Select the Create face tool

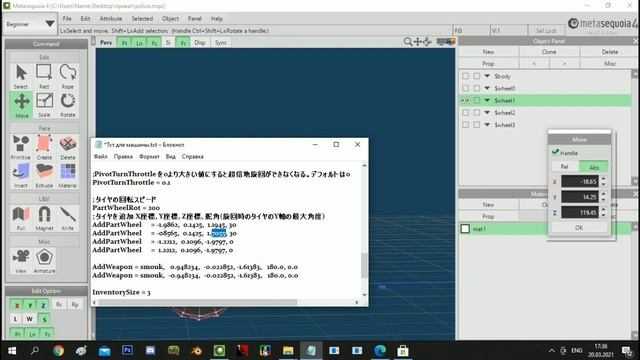[44, 147]
